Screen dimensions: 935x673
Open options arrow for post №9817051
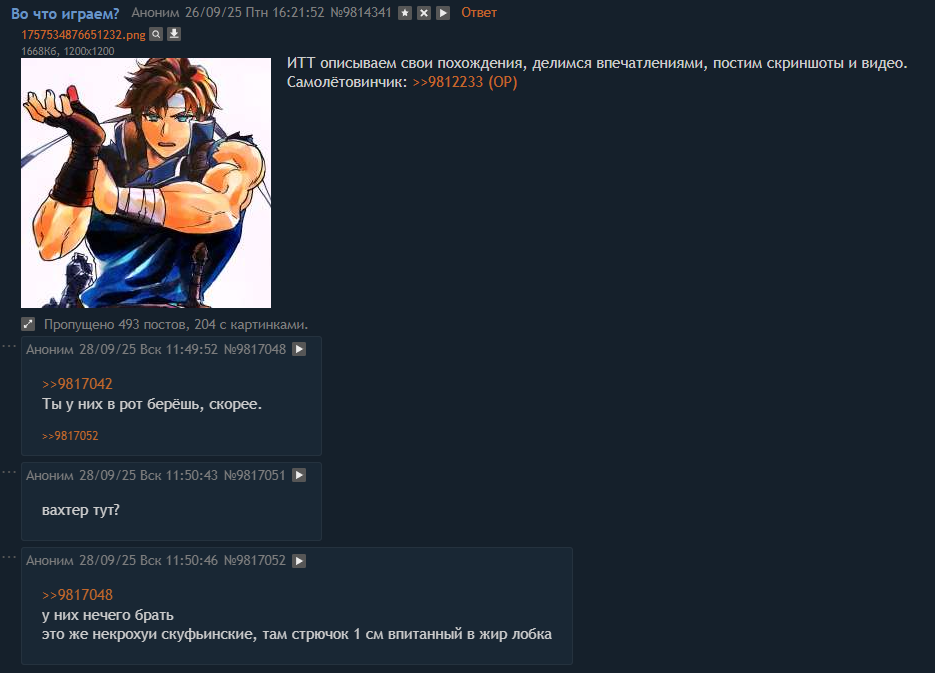299,475
